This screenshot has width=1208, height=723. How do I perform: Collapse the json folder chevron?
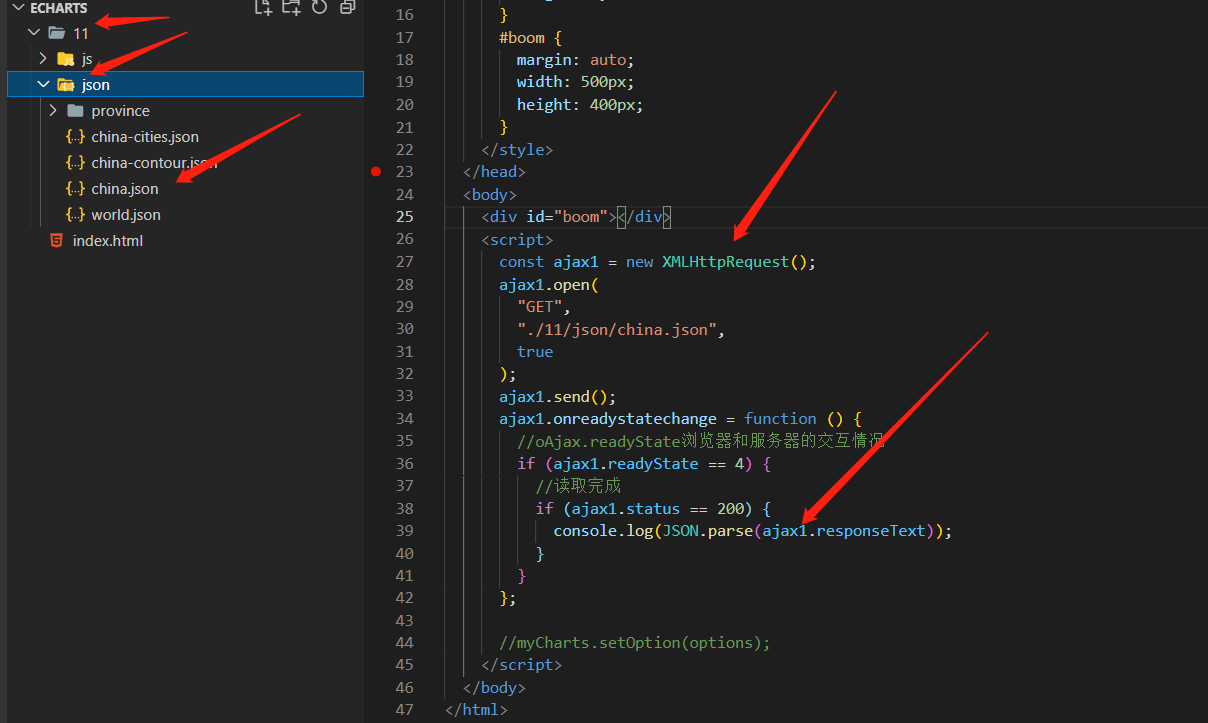click(x=43, y=85)
